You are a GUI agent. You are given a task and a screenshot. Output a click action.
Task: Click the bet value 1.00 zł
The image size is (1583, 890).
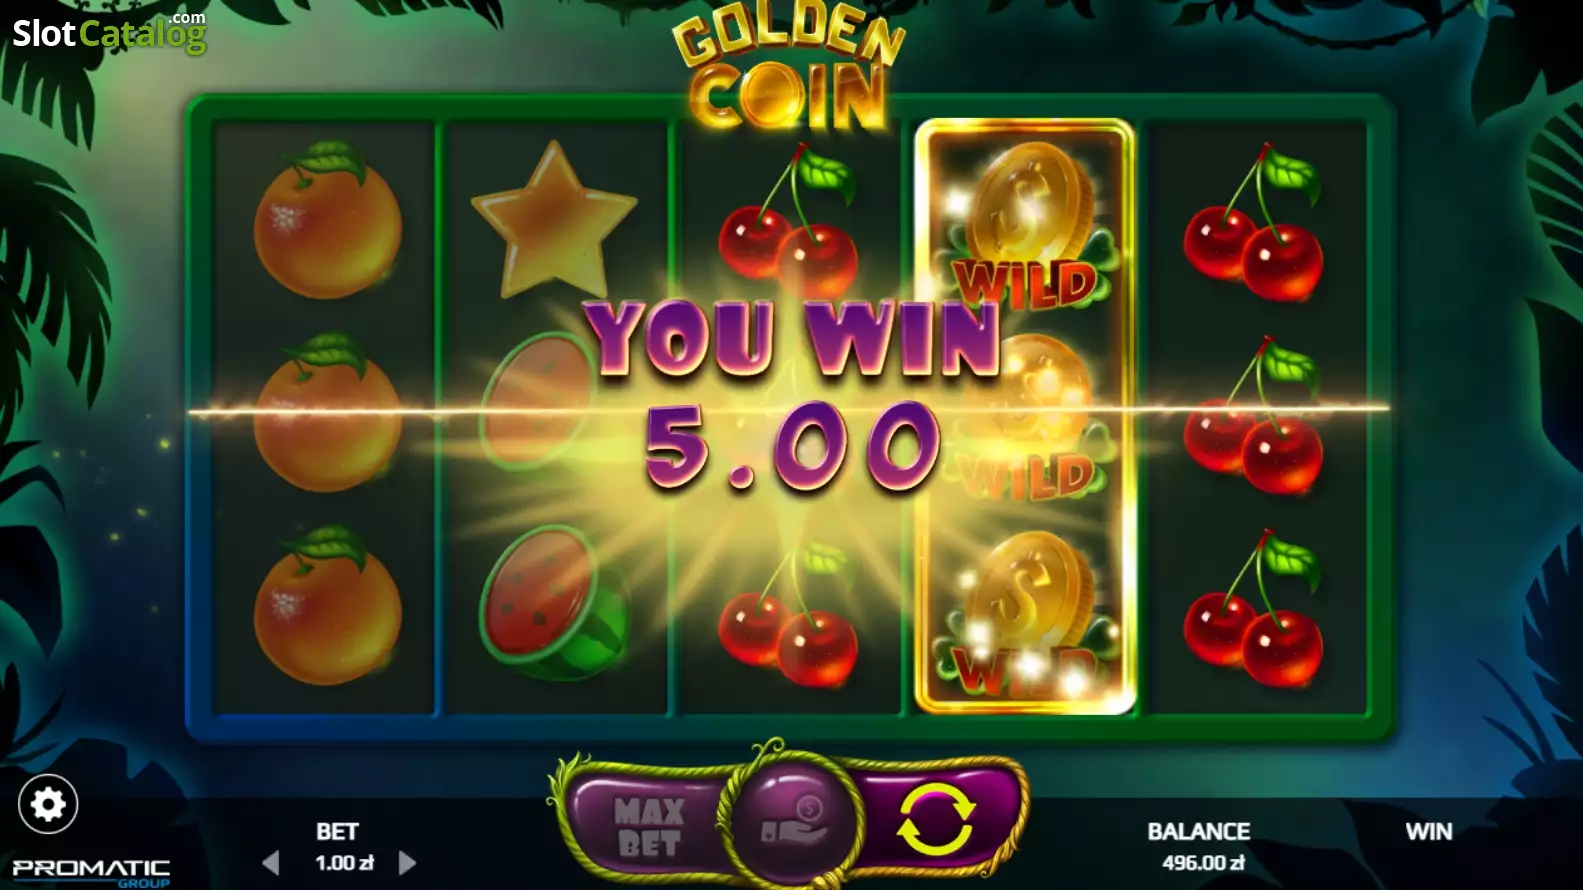coord(344,863)
